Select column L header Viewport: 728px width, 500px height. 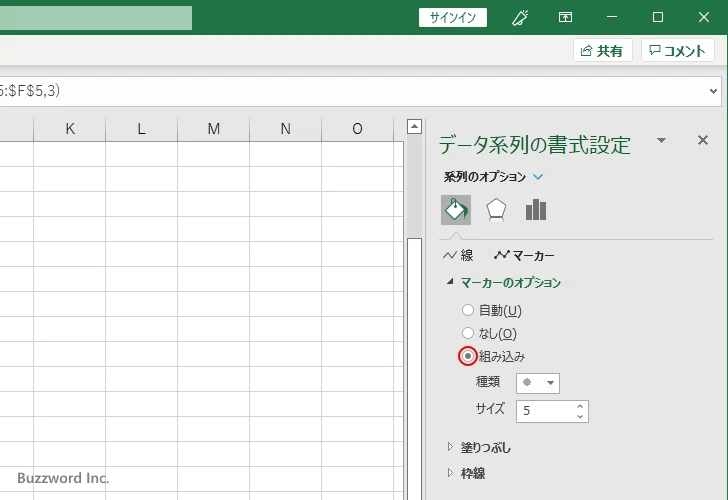(142, 129)
